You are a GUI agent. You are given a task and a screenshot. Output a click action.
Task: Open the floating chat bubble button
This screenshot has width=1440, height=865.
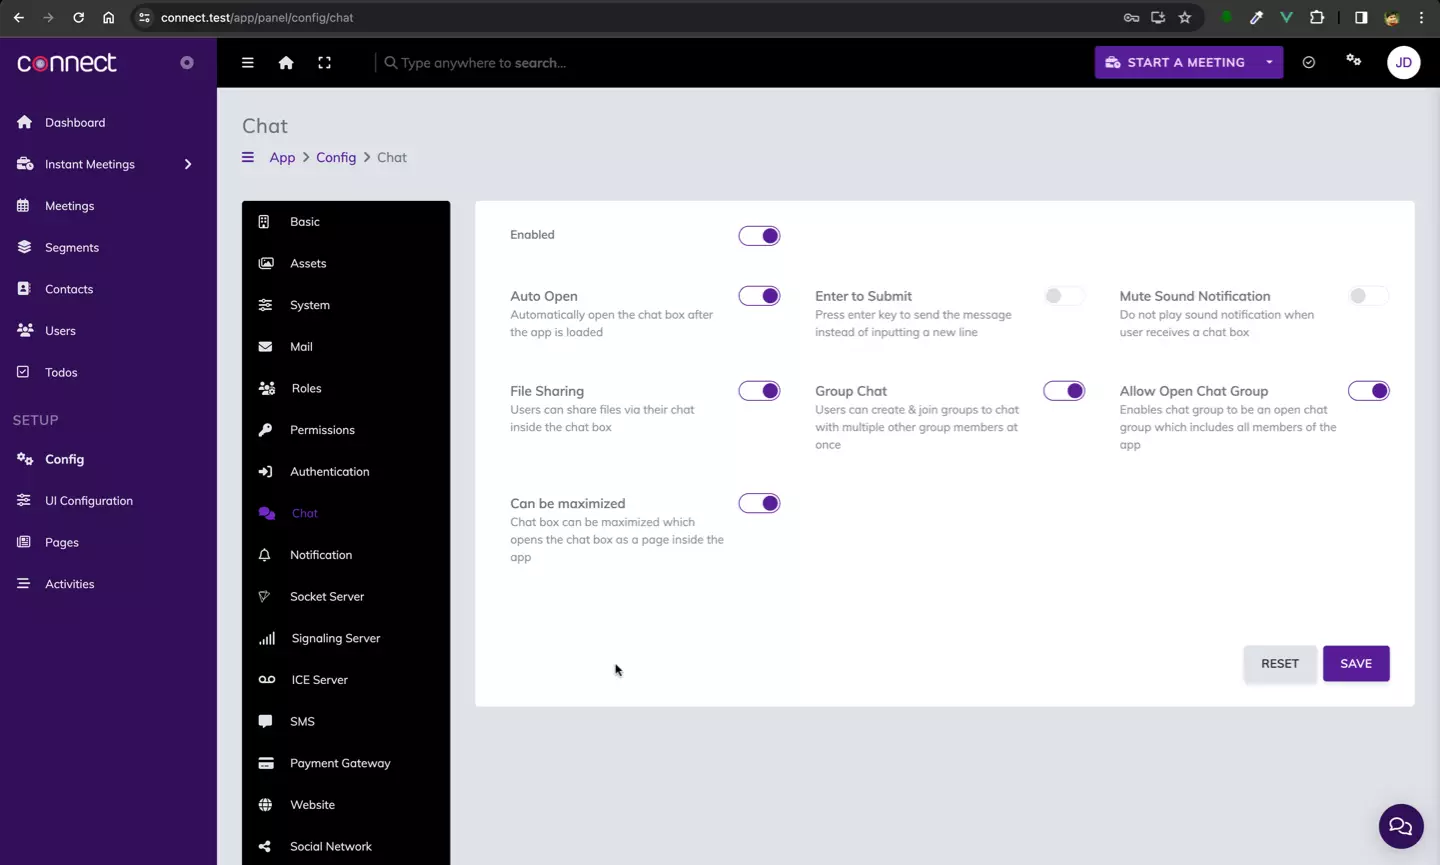[1401, 826]
